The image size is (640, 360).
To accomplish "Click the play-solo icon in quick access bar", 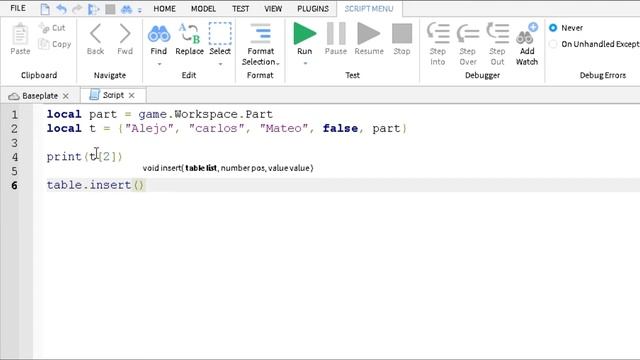I will [x=93, y=9].
